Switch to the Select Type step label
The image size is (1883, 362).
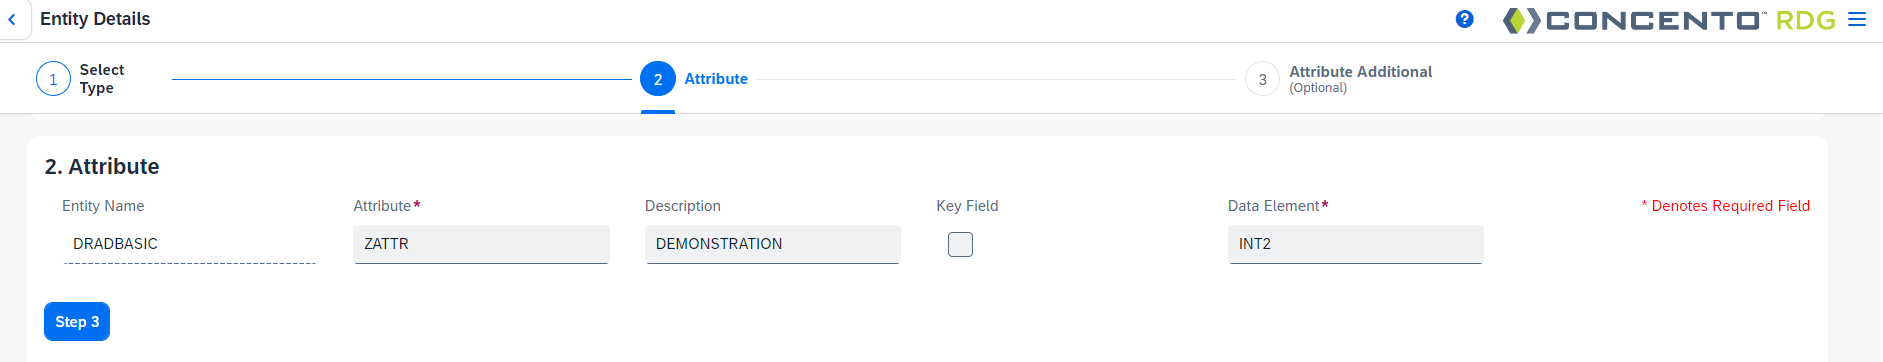coord(102,79)
